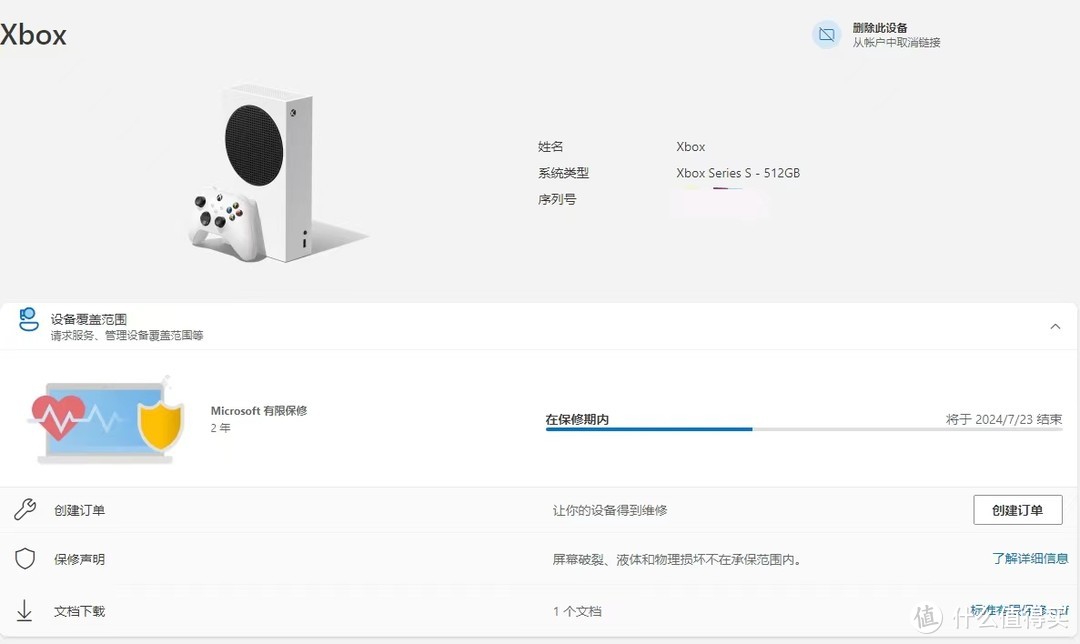Image resolution: width=1080 pixels, height=644 pixels.
Task: Click the 让你的设备得到维修 description
Action: (610, 510)
